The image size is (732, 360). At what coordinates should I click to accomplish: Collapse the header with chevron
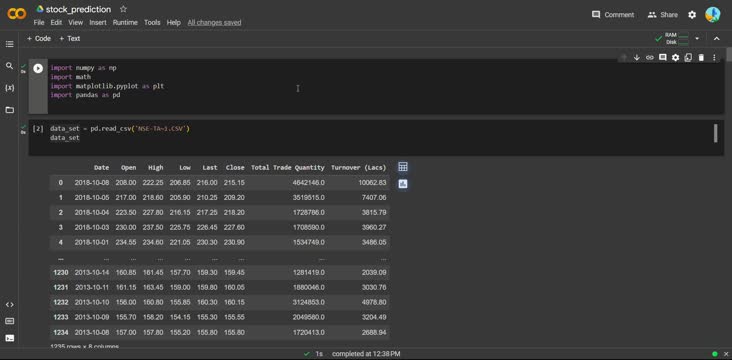point(717,38)
